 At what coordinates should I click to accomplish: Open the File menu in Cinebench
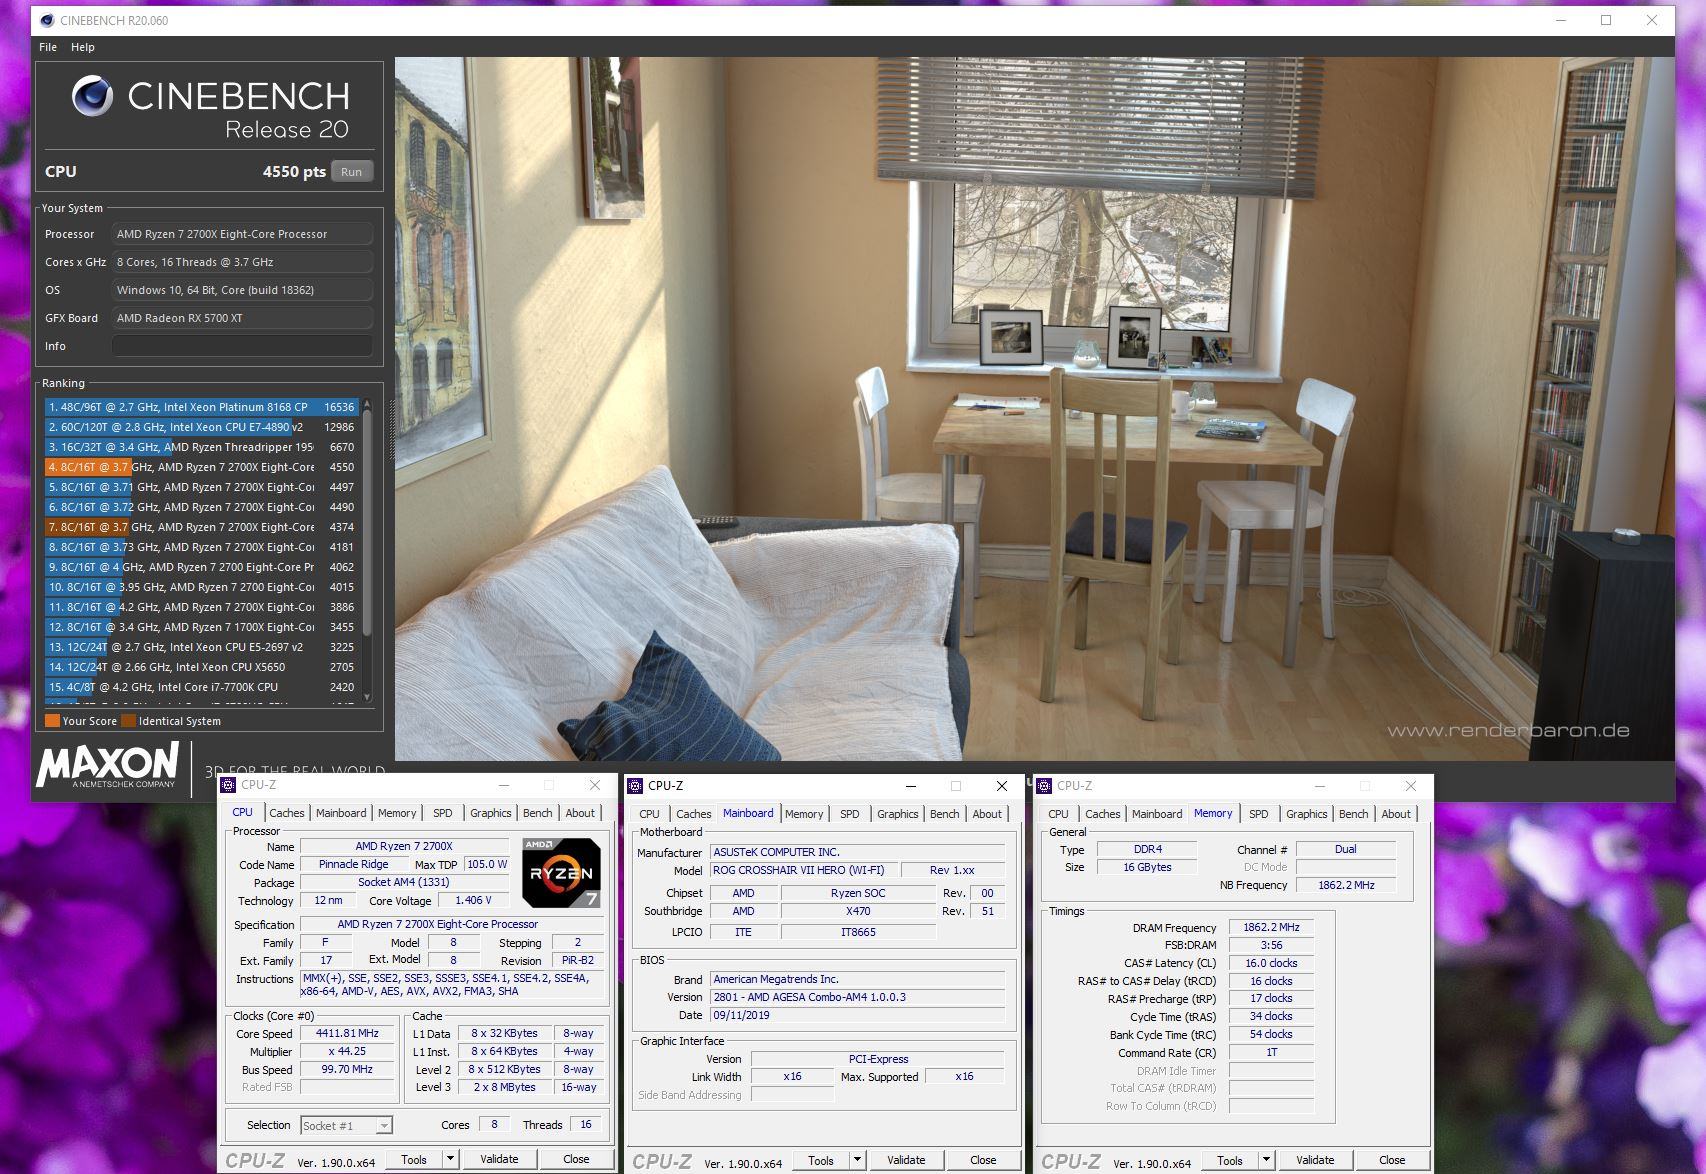(48, 47)
